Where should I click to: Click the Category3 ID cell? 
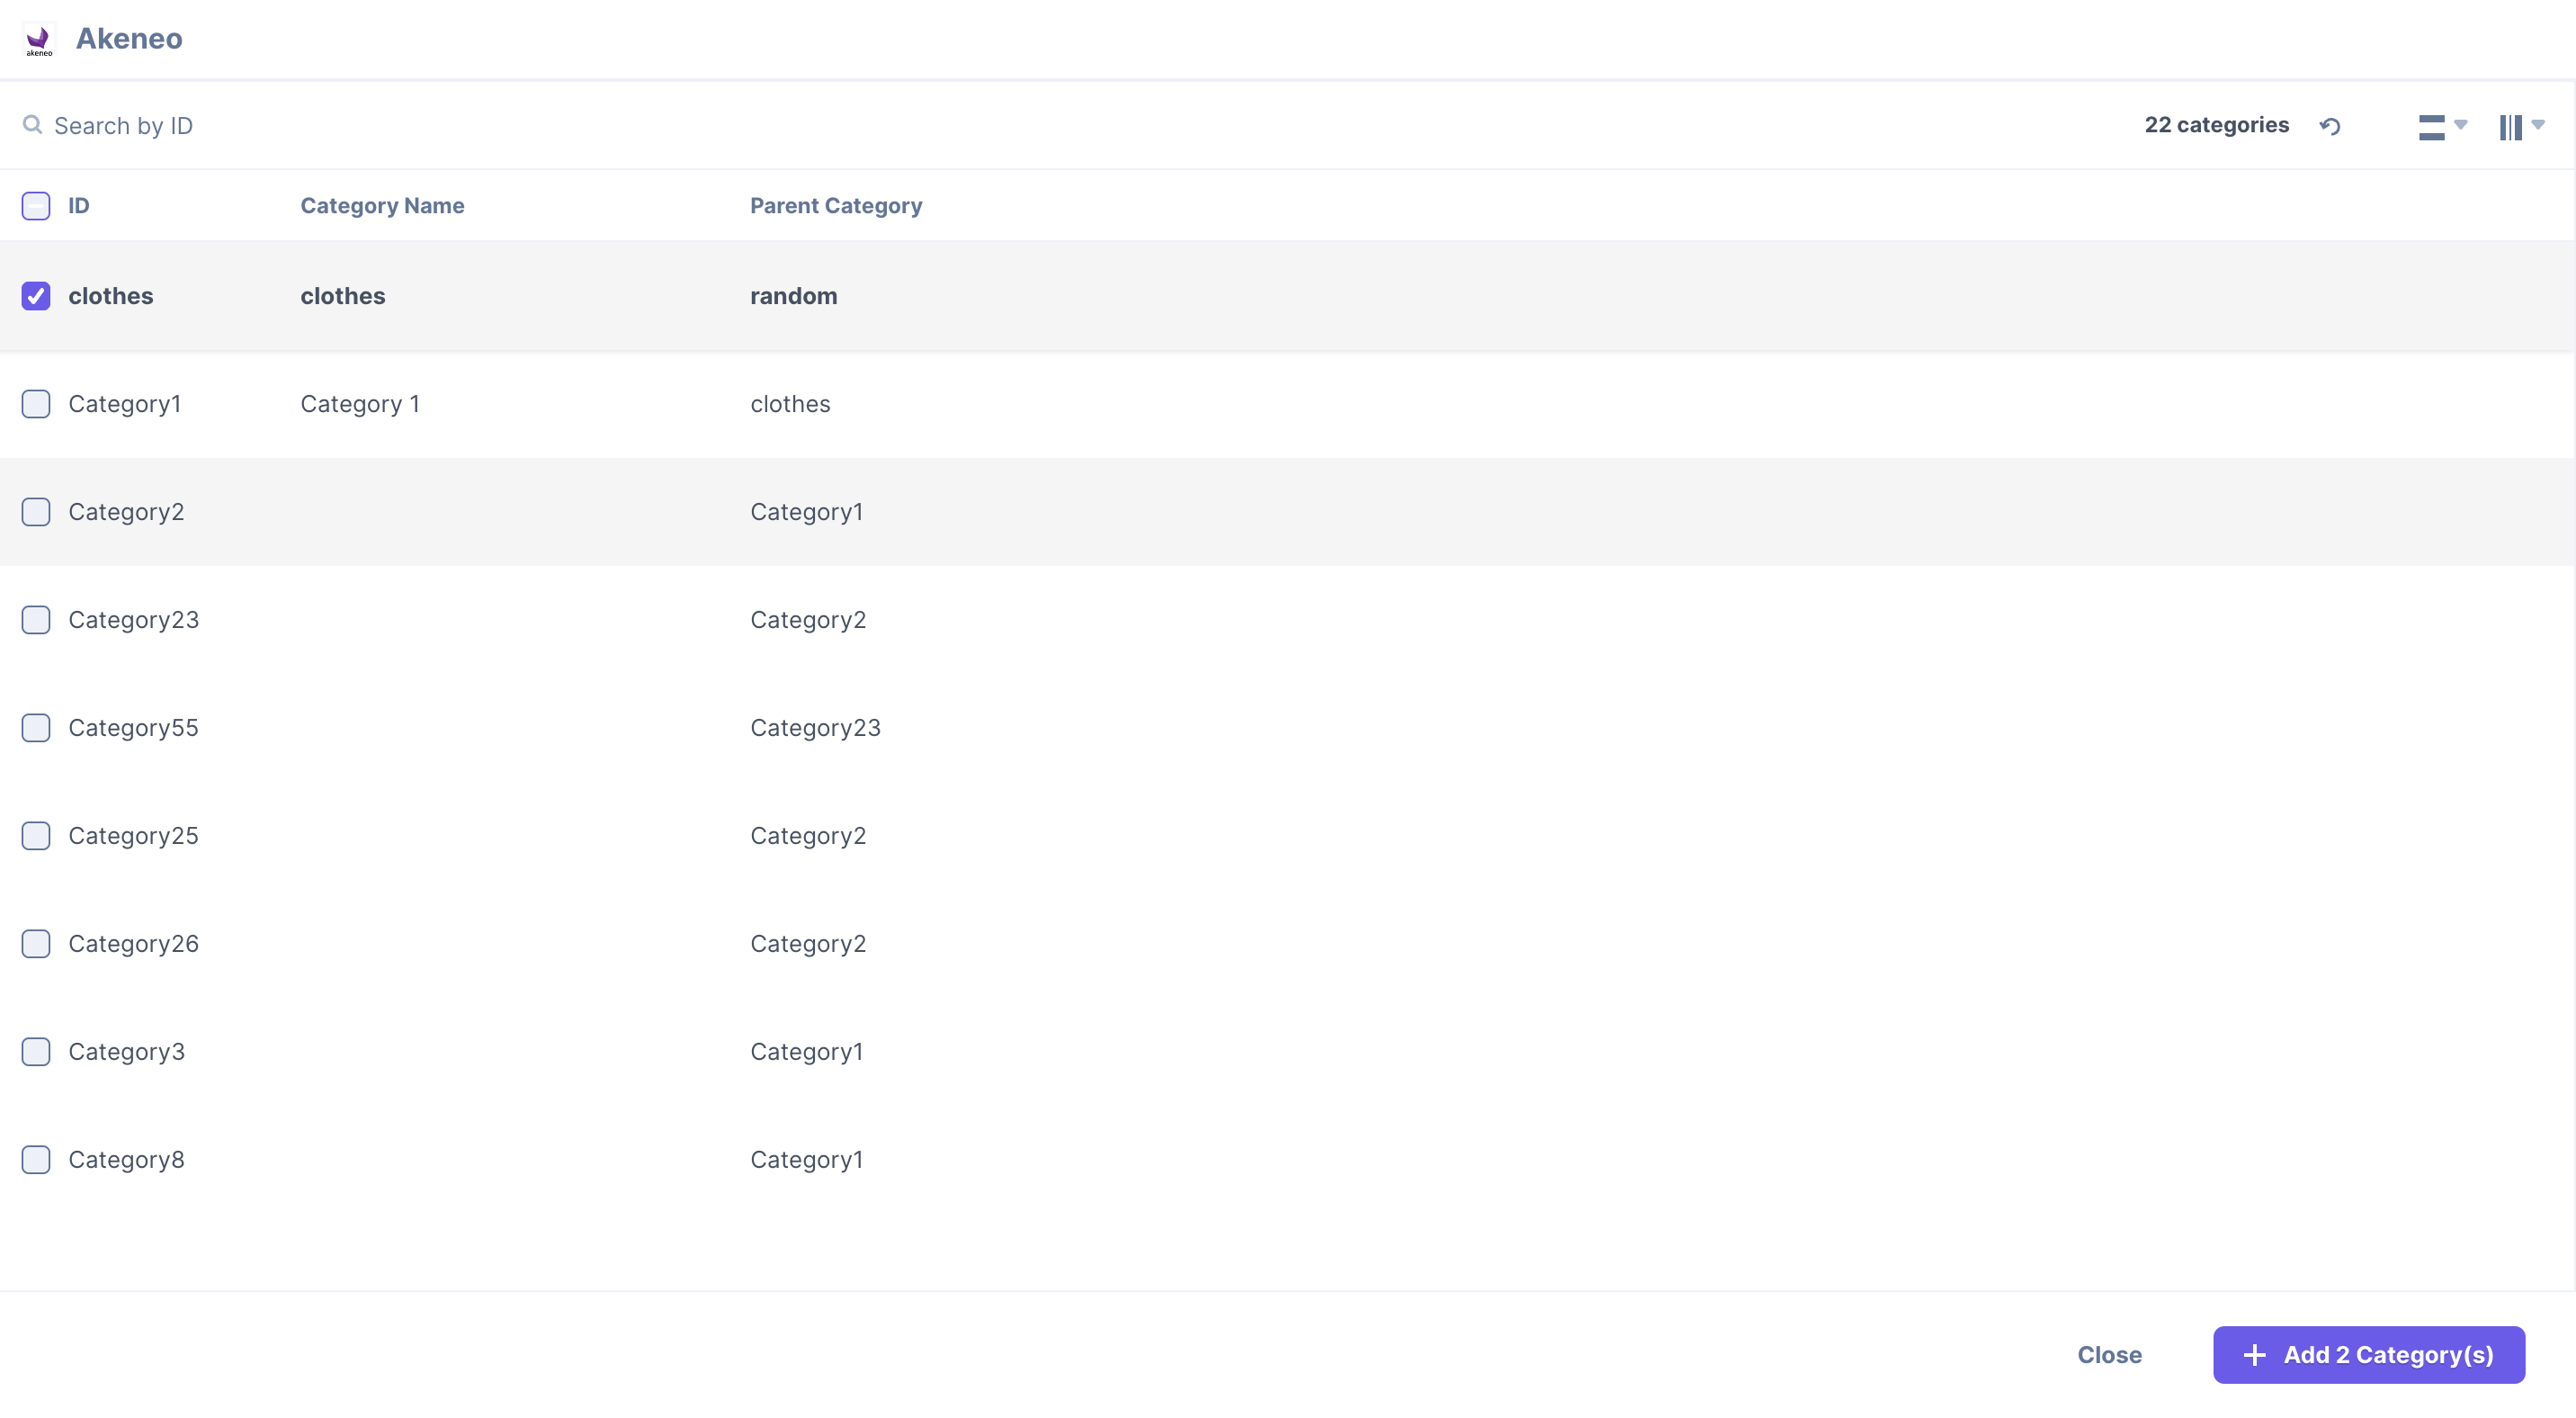pyautogui.click(x=127, y=1052)
